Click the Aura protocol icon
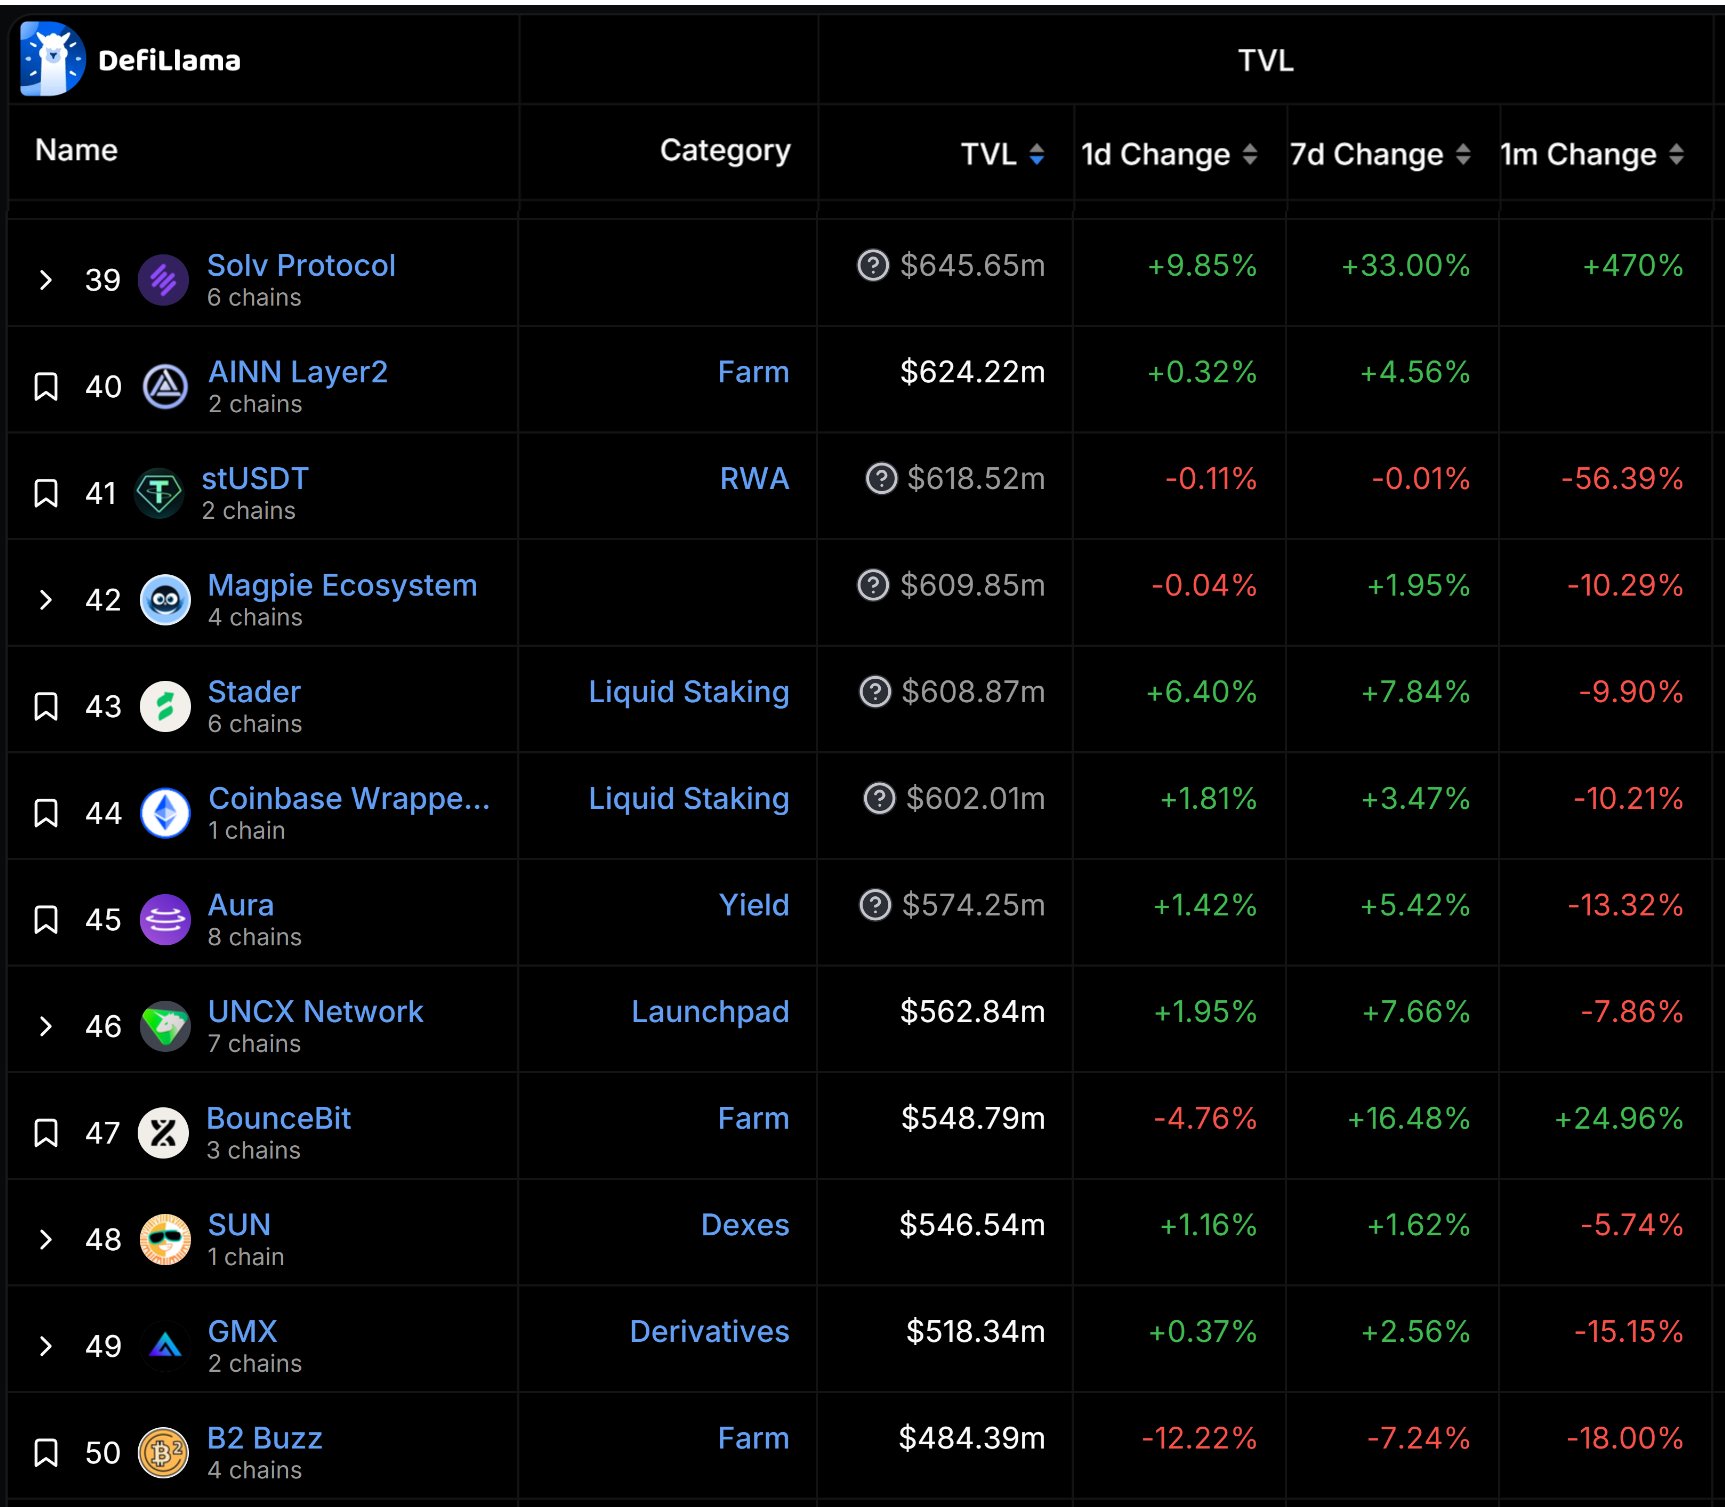The width and height of the screenshot is (1725, 1507). tap(165, 919)
